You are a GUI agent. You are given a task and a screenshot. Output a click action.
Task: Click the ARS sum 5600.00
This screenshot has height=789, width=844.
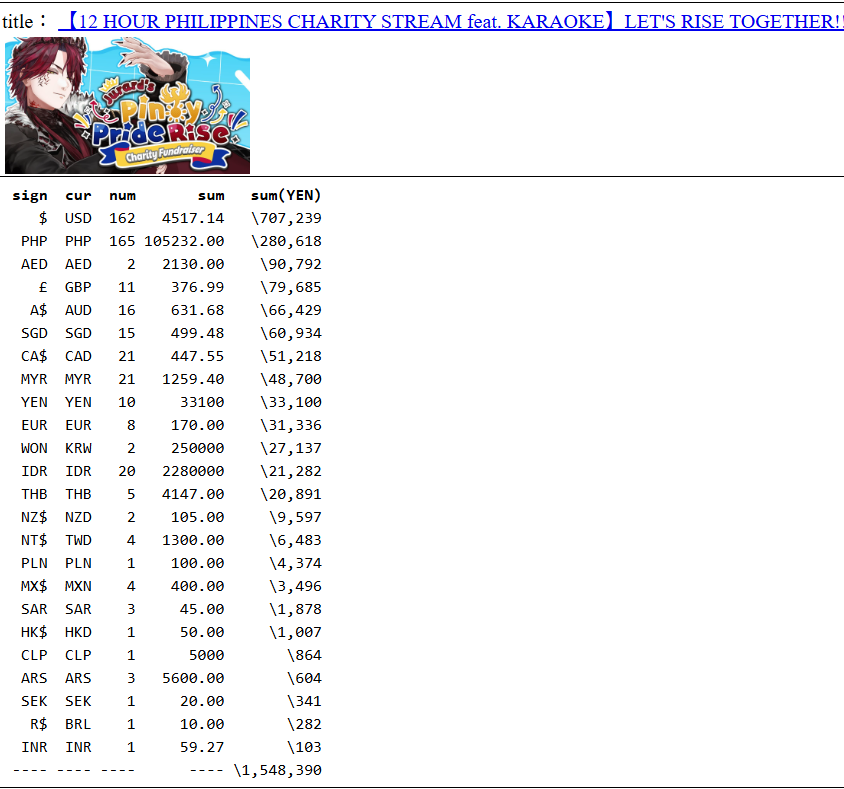click(193, 678)
